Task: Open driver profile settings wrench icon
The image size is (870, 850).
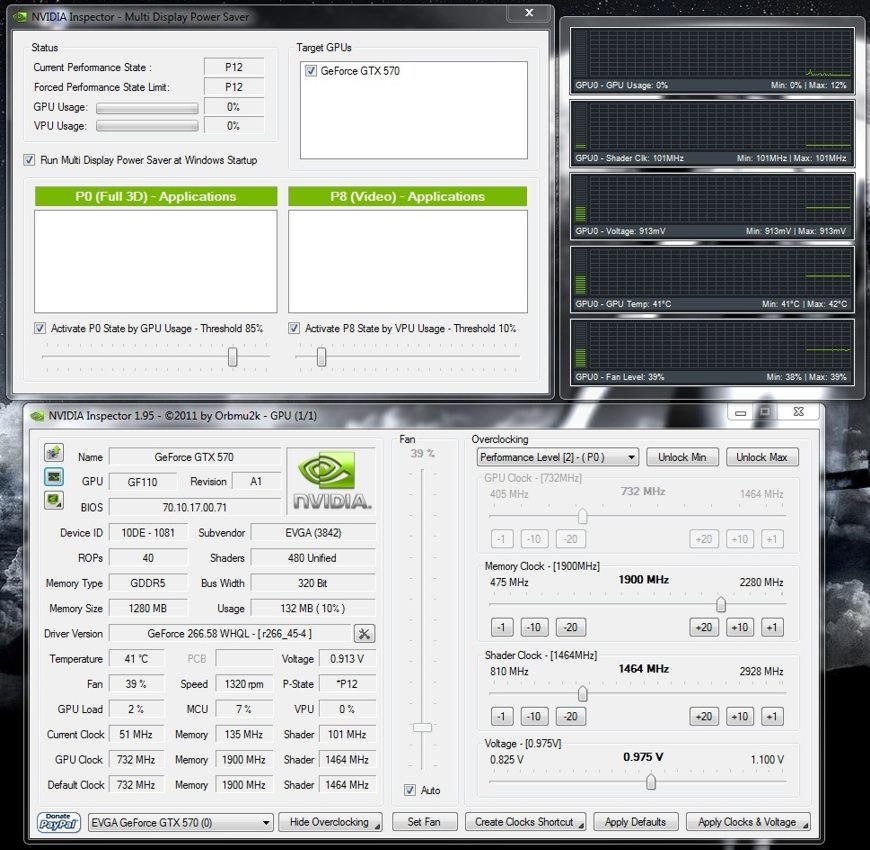Action: click(364, 634)
